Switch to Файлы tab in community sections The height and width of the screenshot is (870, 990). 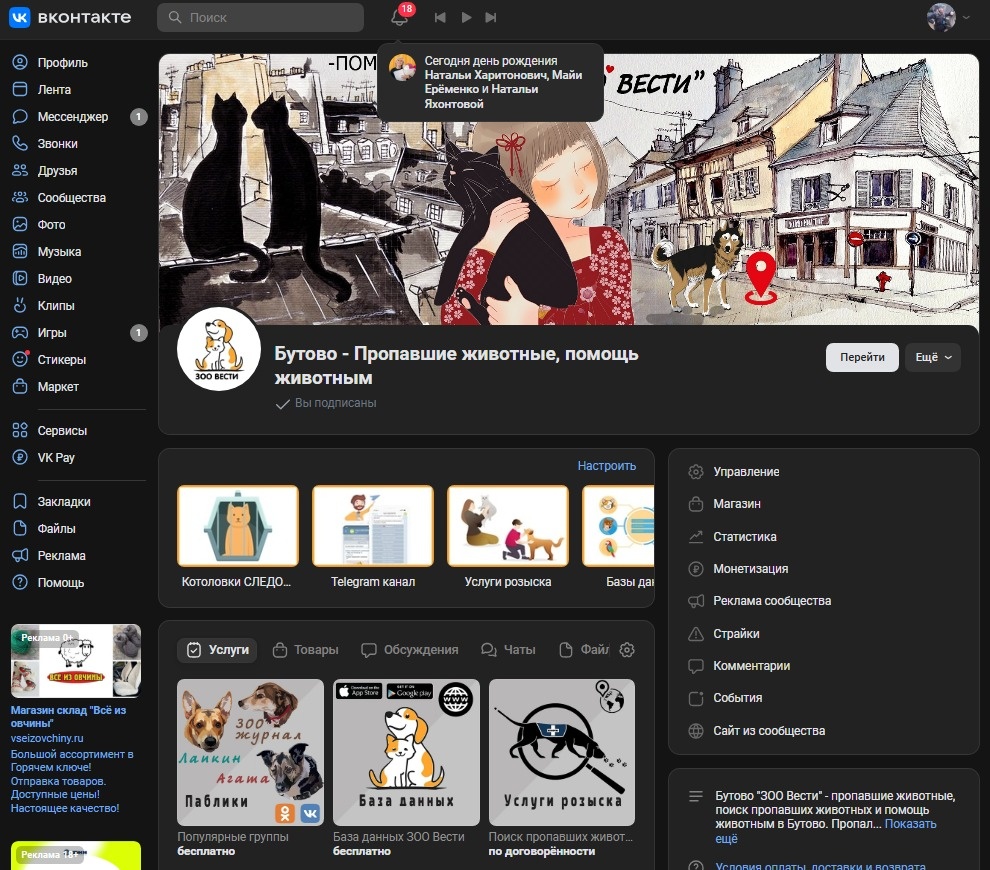coord(584,650)
